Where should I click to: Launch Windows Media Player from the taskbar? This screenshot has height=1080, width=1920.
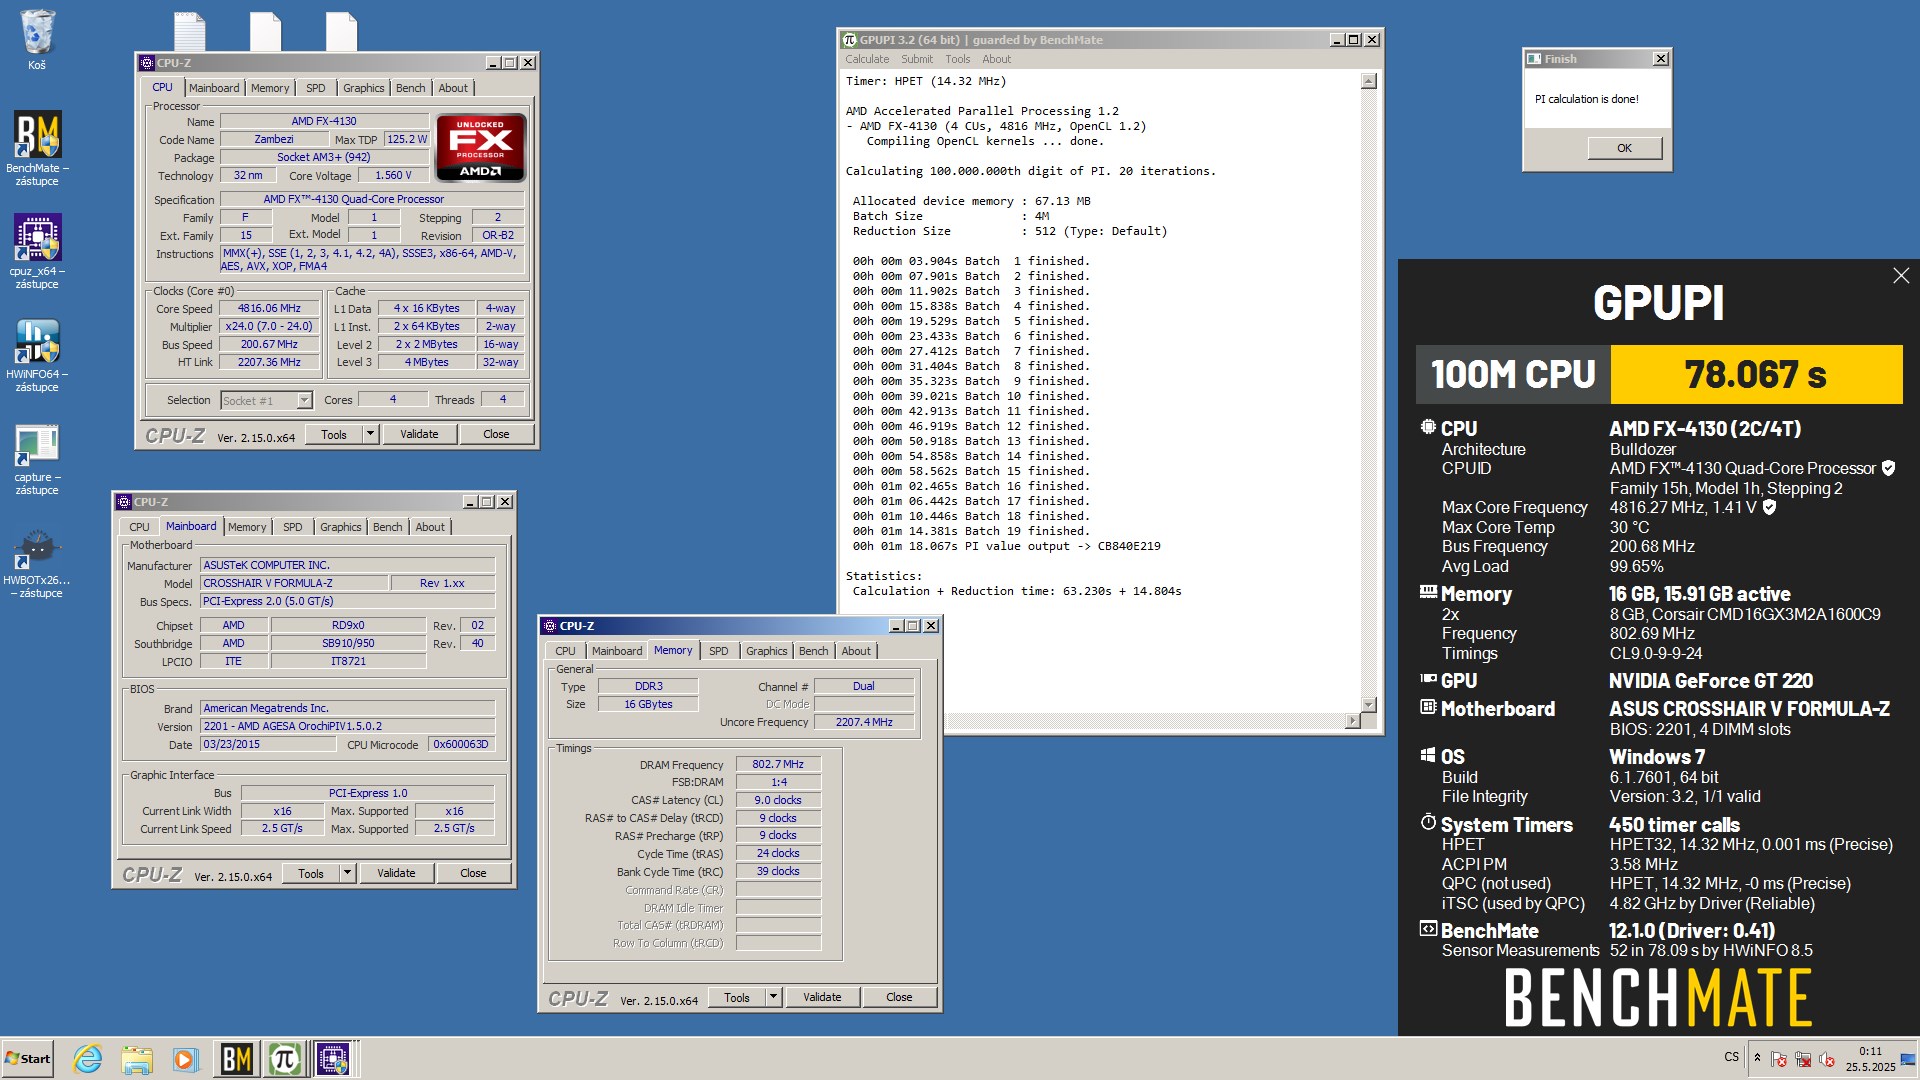[x=185, y=1059]
